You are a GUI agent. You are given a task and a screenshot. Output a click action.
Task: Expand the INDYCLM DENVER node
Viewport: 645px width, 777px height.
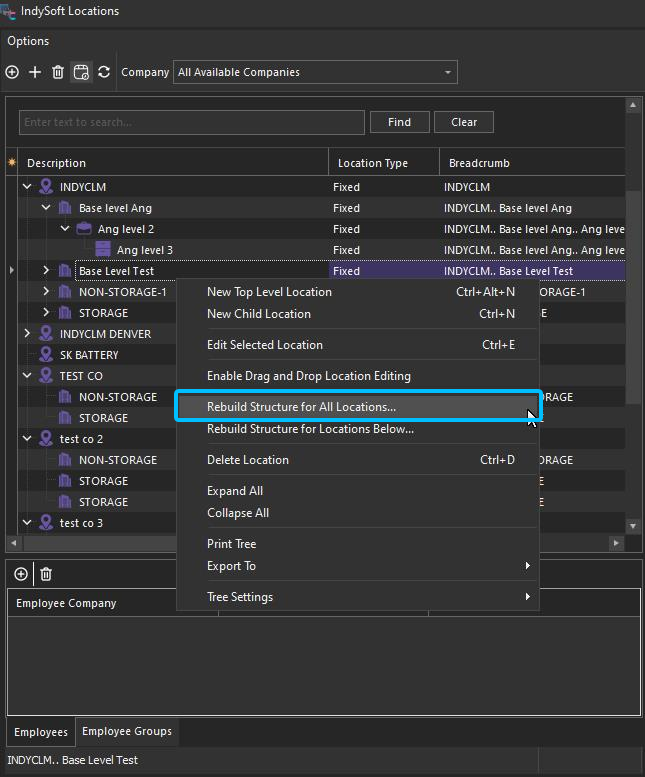coord(27,334)
